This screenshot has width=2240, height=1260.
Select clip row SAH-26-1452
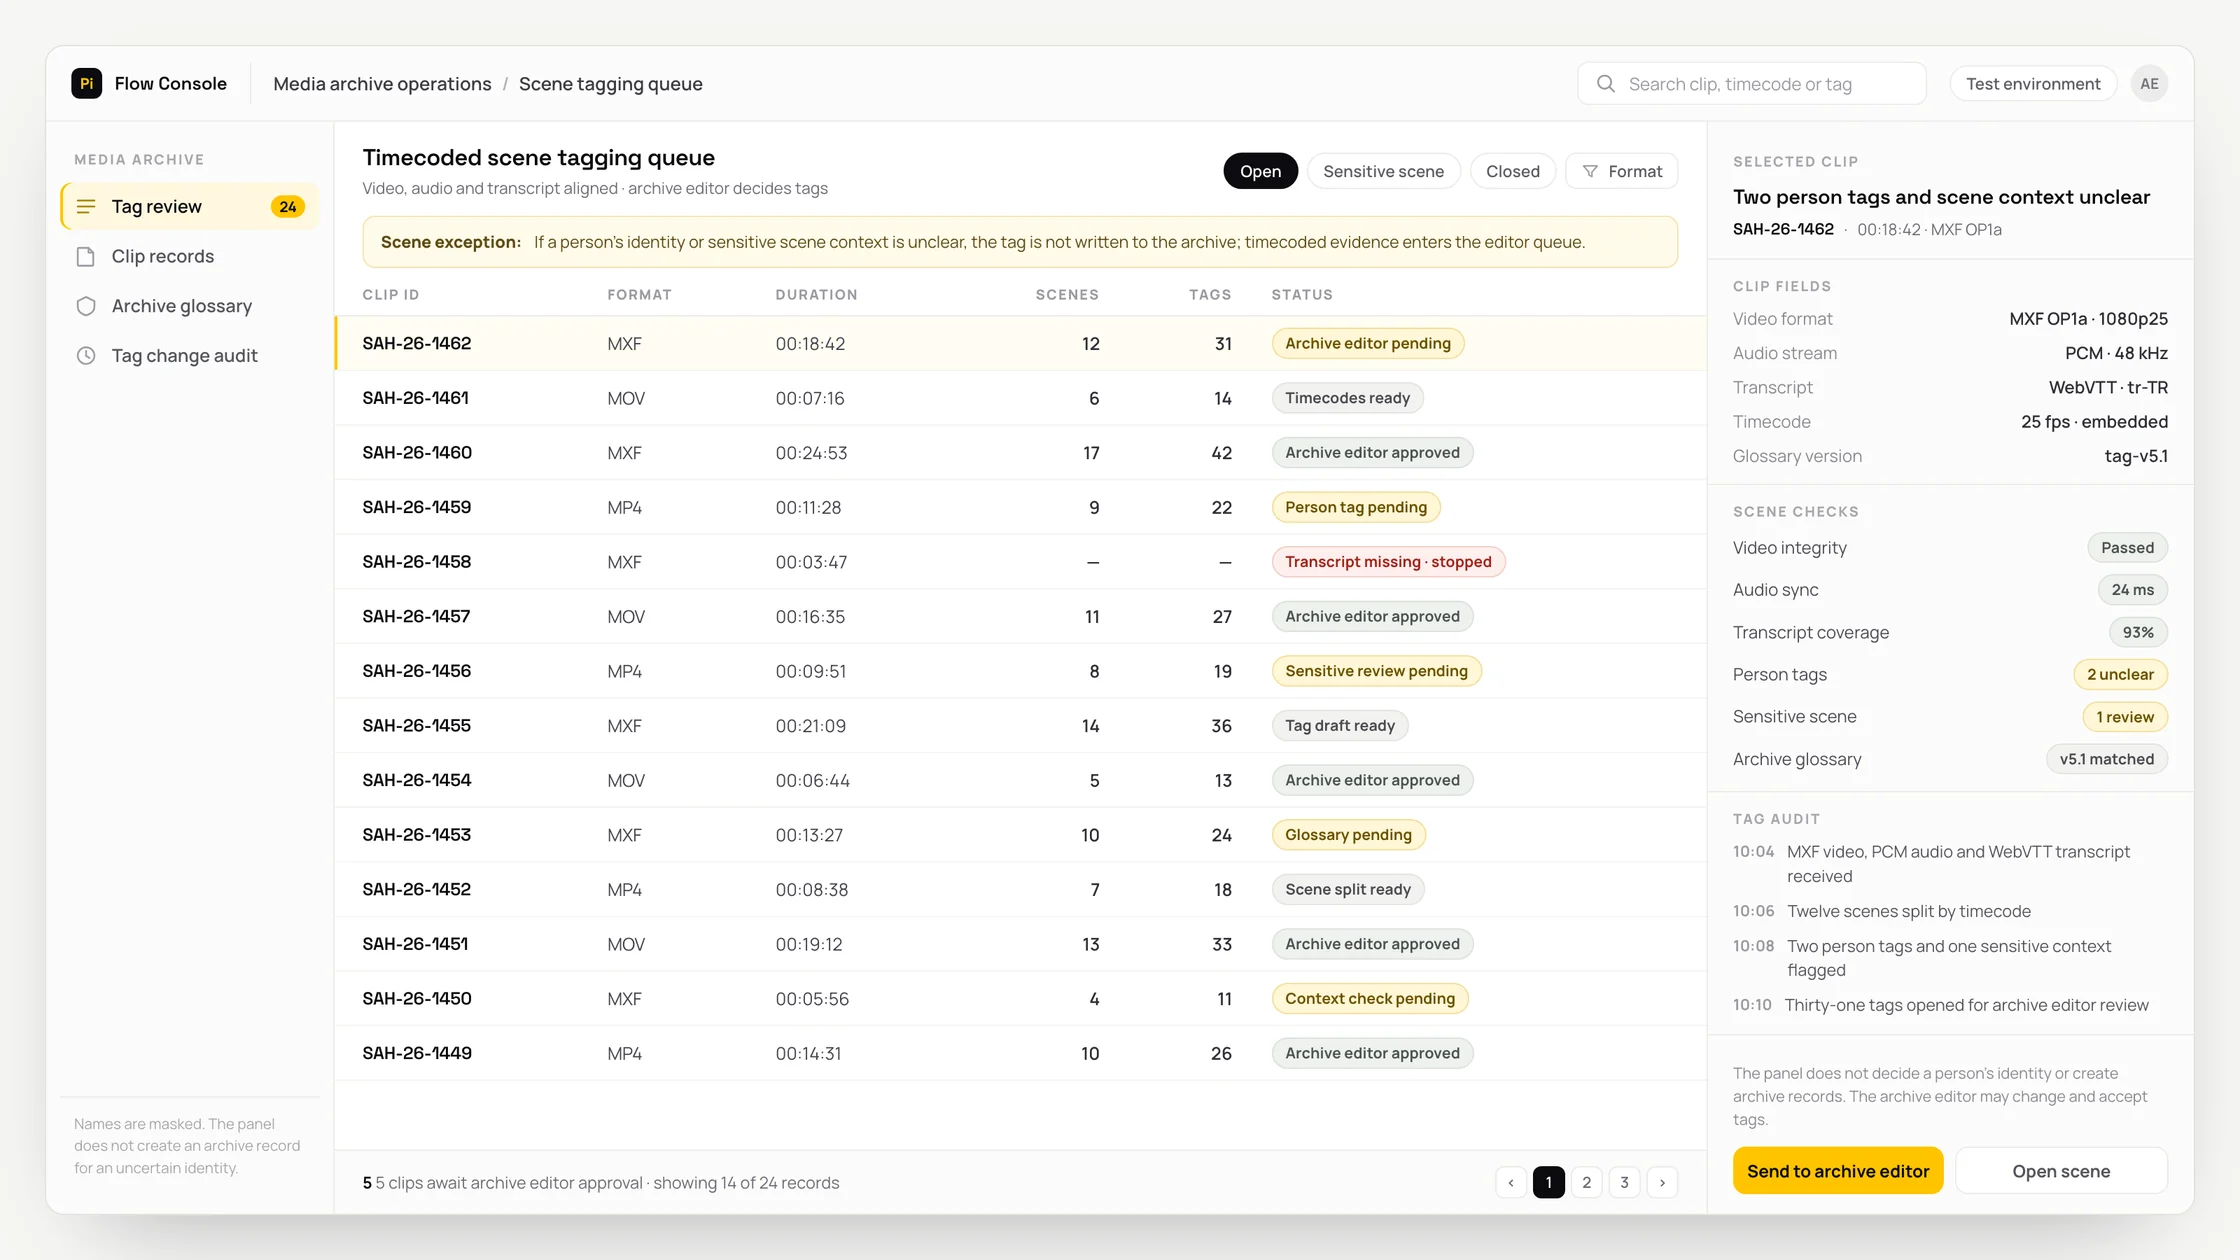click(1020, 890)
